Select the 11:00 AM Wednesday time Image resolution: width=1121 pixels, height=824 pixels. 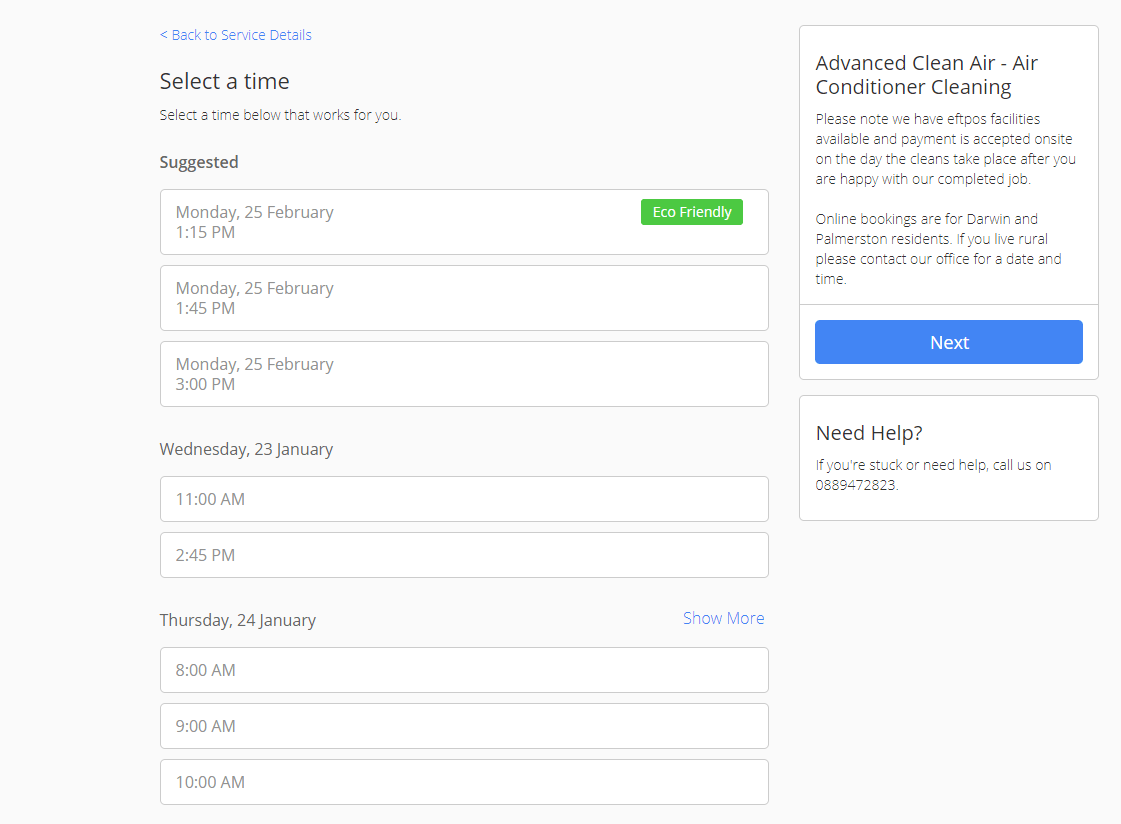point(464,499)
